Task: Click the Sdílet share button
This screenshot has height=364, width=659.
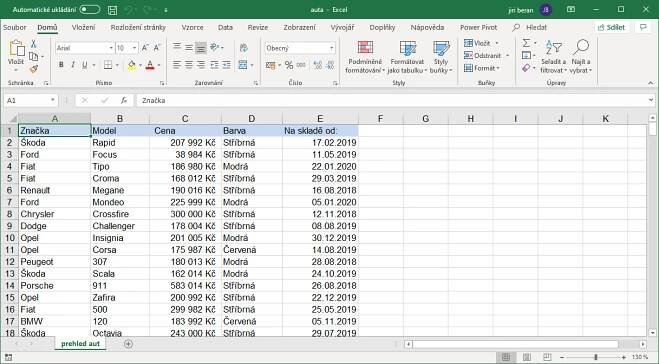Action: tap(612, 27)
